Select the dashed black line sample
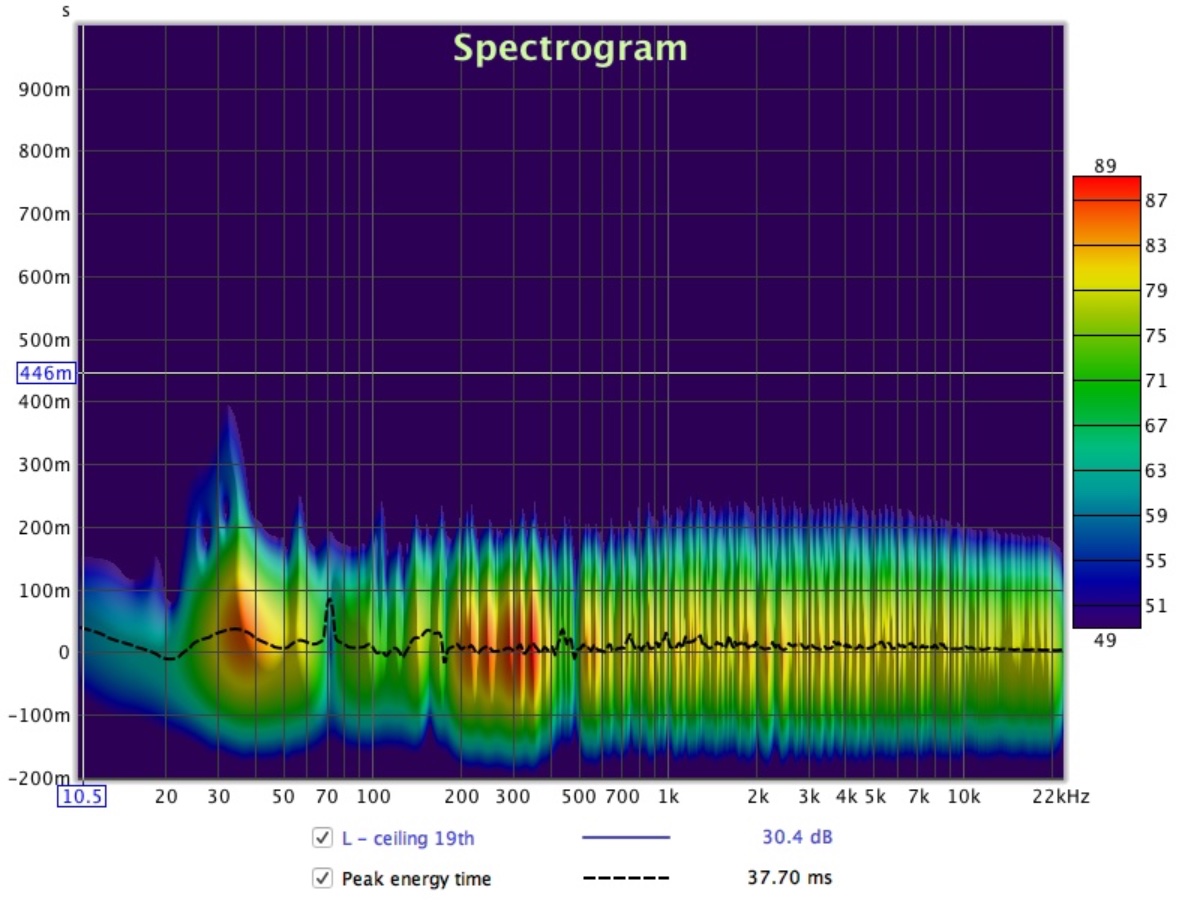This screenshot has width=1200, height=902. [x=625, y=879]
